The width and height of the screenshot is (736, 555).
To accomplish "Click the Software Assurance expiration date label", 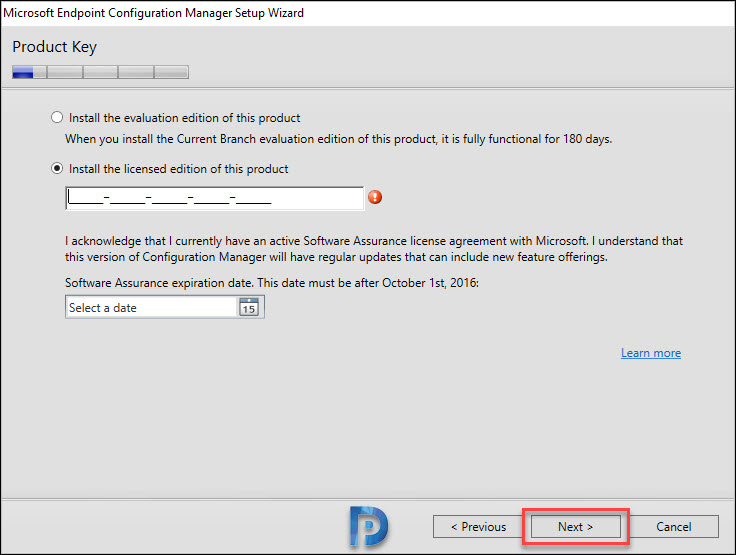I will click(x=272, y=283).
